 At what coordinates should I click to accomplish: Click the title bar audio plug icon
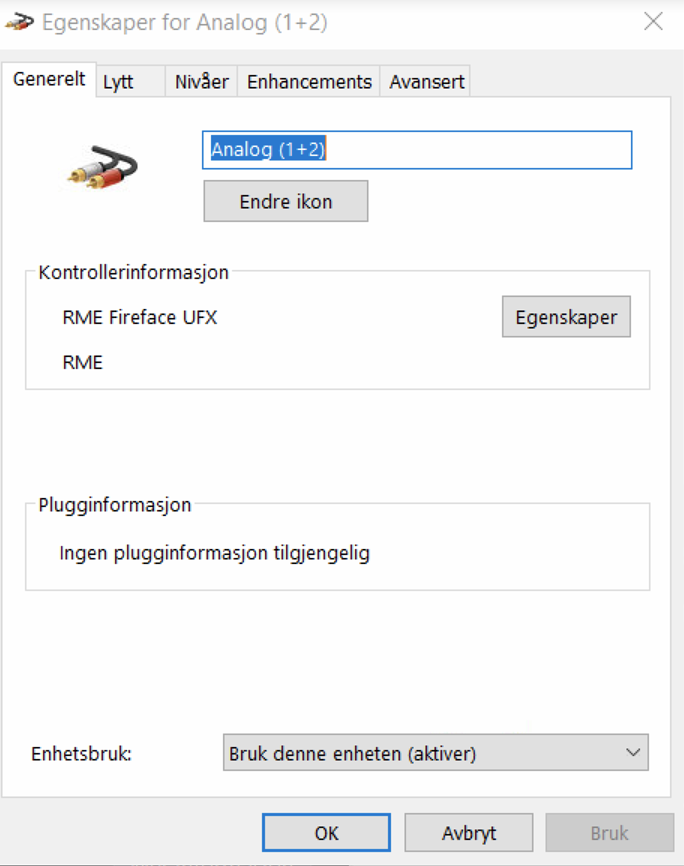click(x=20, y=22)
